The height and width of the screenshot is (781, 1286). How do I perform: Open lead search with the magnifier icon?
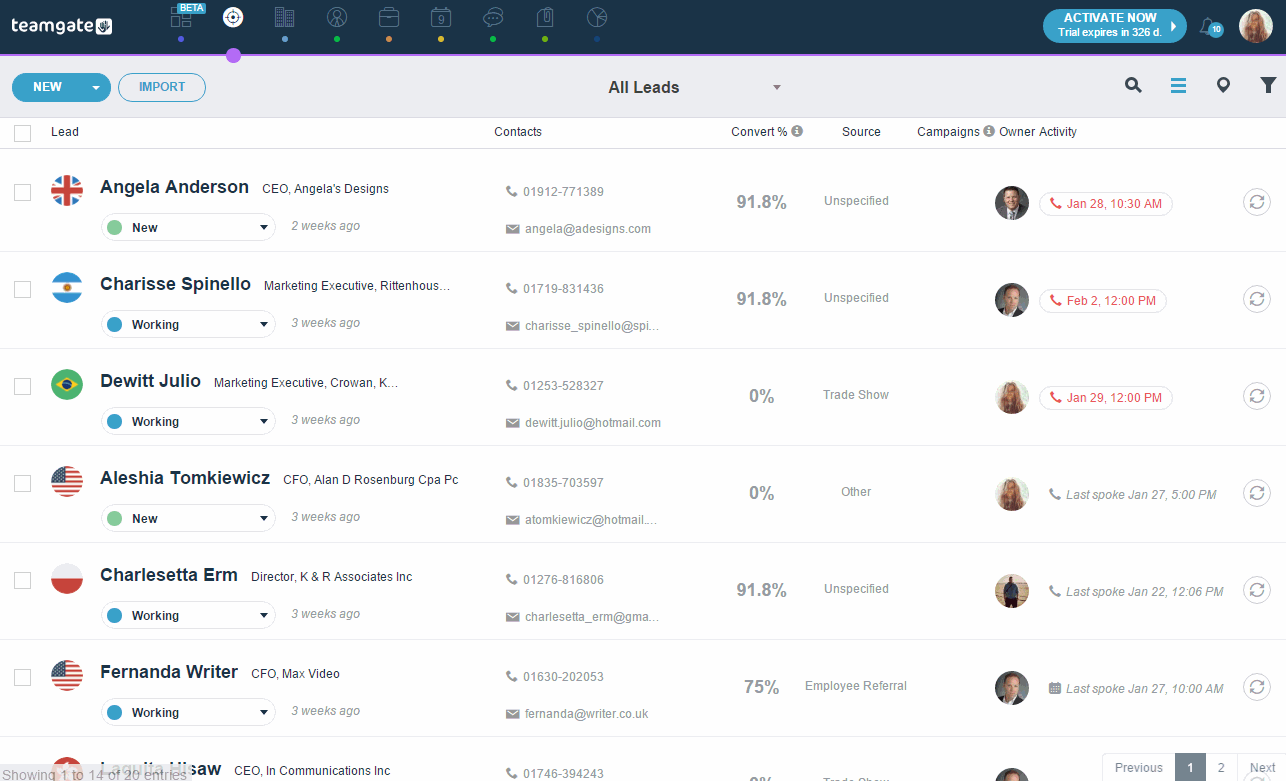(1133, 86)
